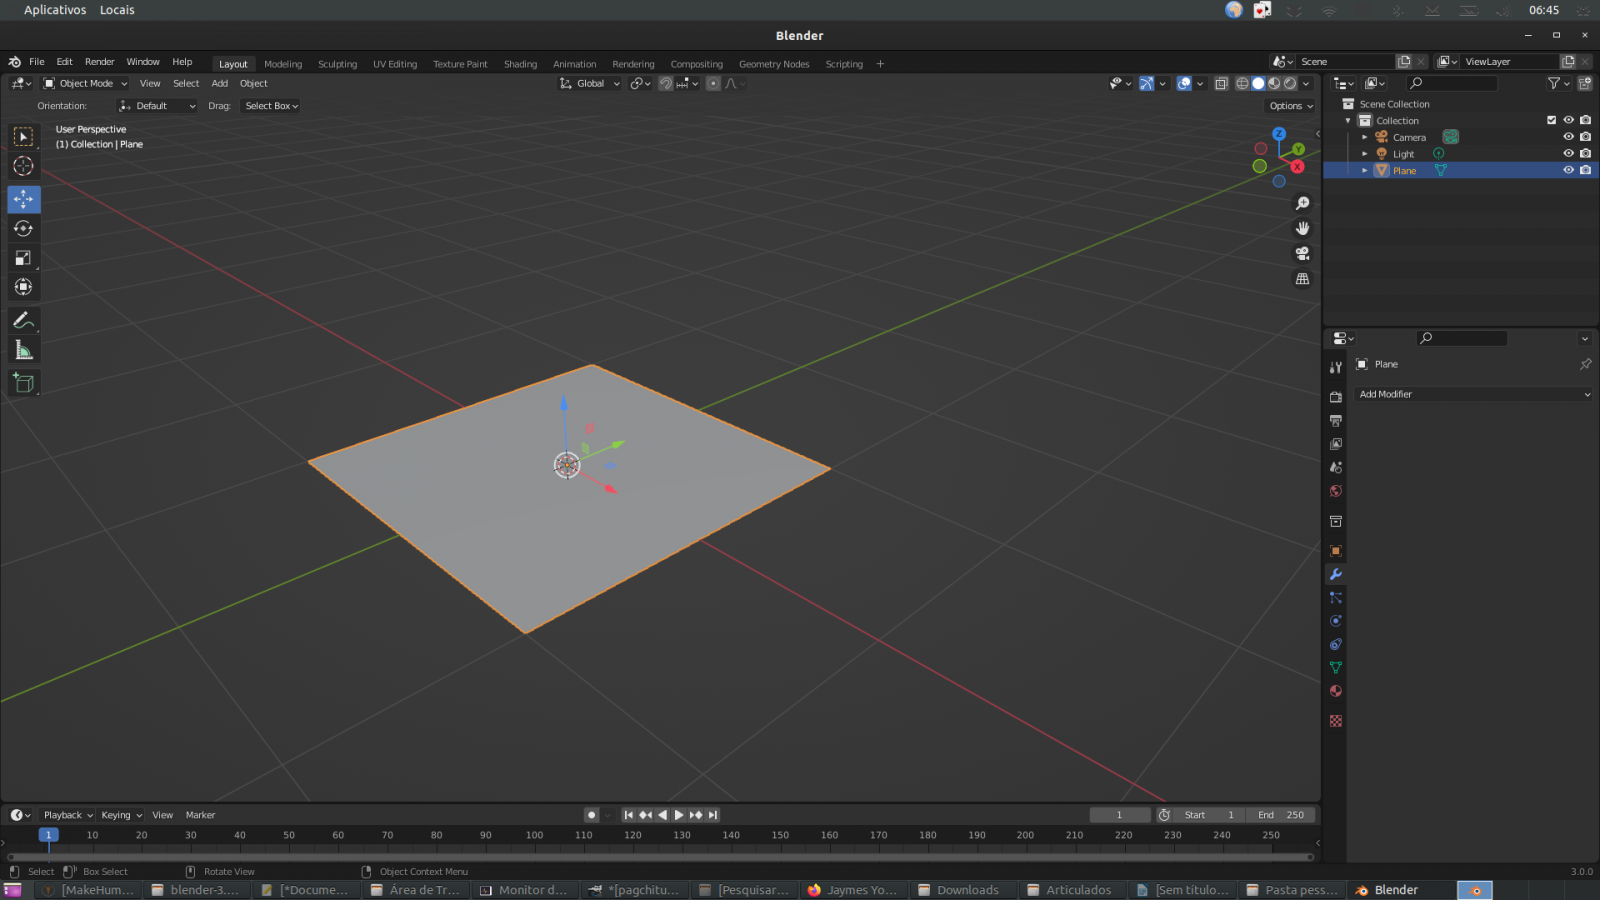Open the viewport Add menu

[x=220, y=84]
